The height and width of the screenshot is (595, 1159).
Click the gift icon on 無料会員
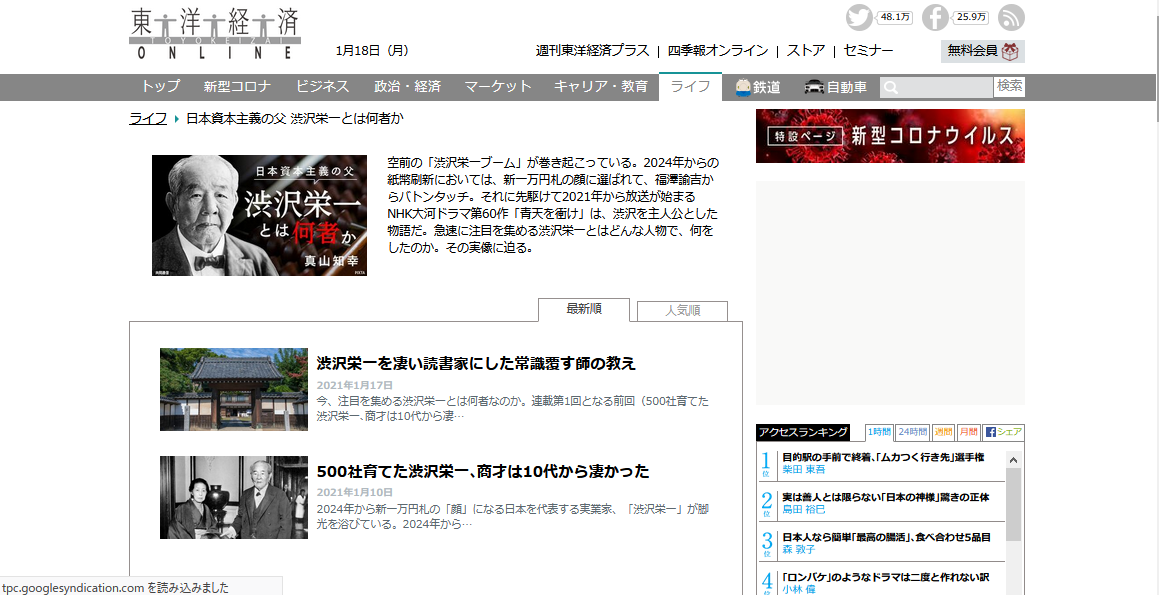(1010, 51)
